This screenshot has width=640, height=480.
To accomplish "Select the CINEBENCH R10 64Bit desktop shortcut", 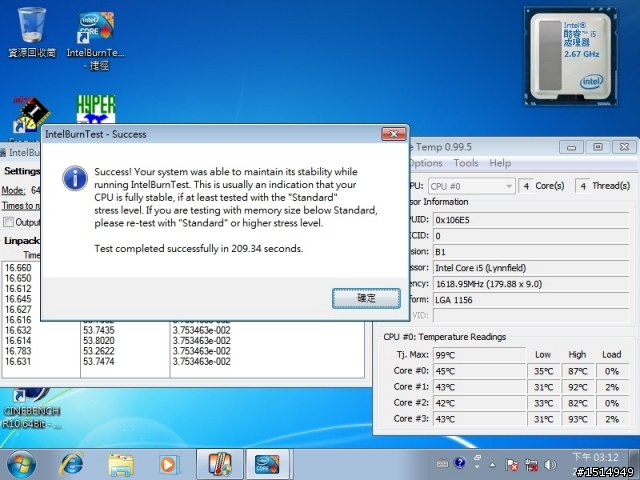I will (x=31, y=408).
